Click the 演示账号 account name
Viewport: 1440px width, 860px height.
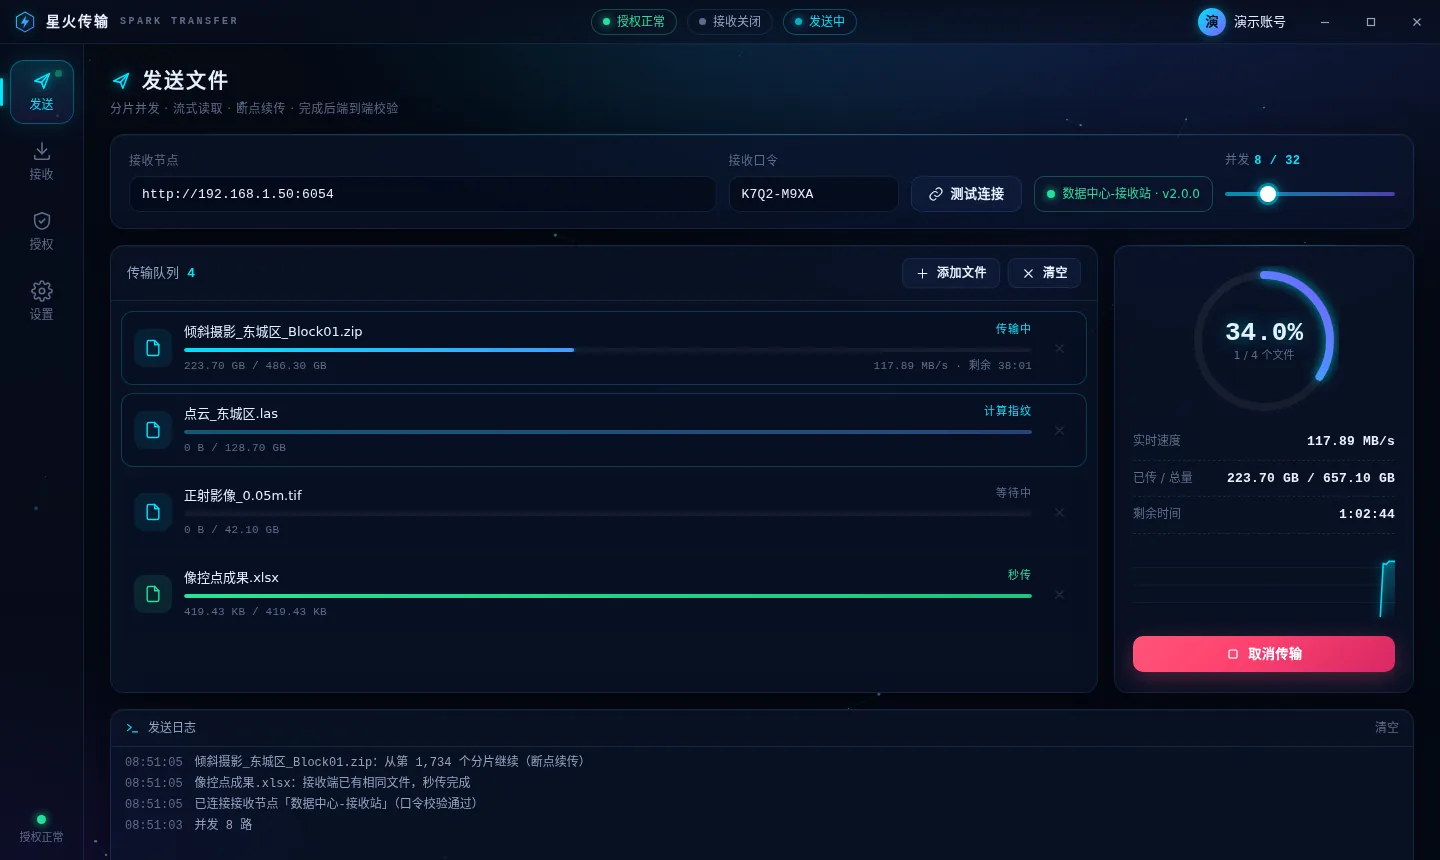pos(1260,22)
